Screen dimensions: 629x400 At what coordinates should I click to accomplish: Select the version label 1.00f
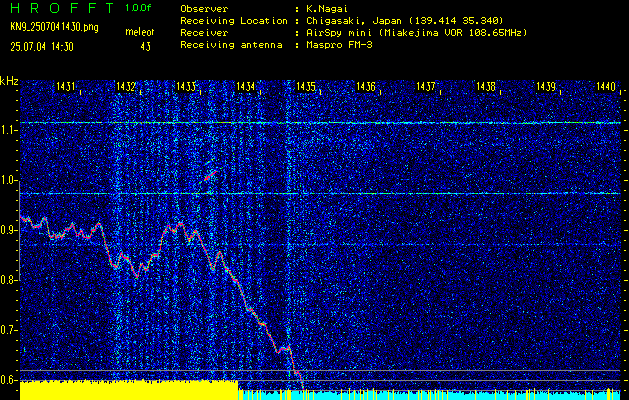tap(138, 8)
